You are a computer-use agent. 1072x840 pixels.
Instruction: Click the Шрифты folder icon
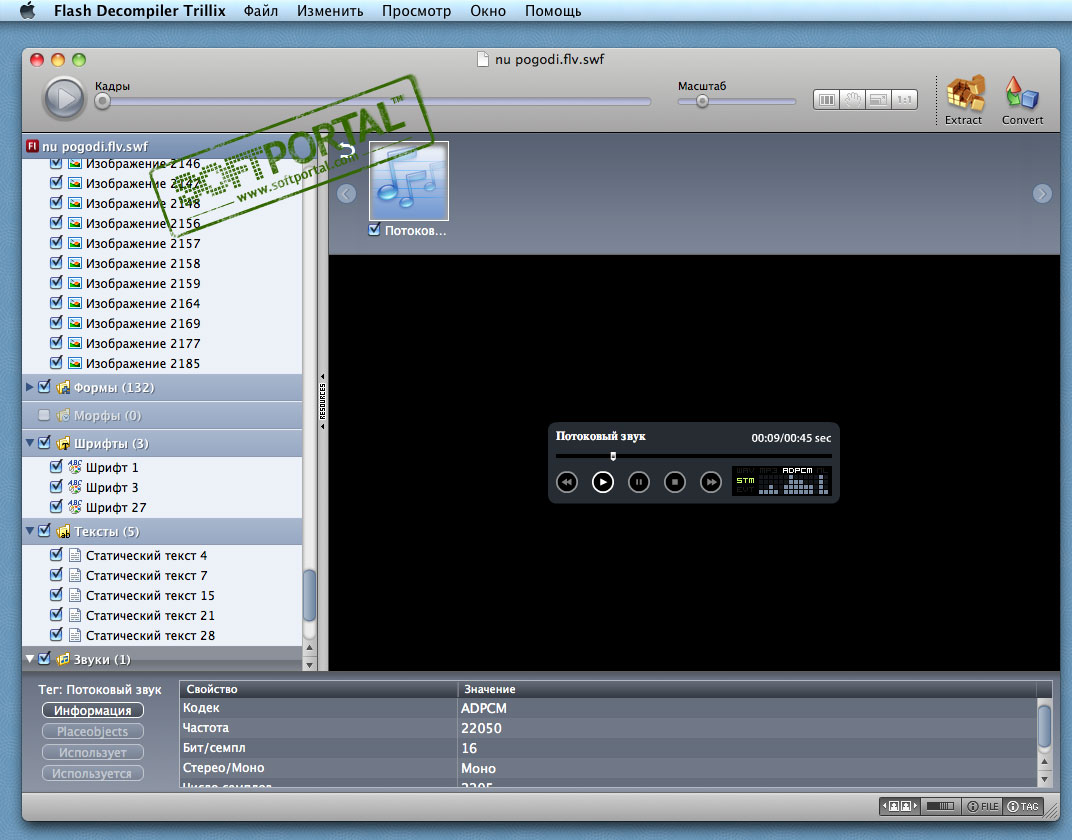pos(63,444)
